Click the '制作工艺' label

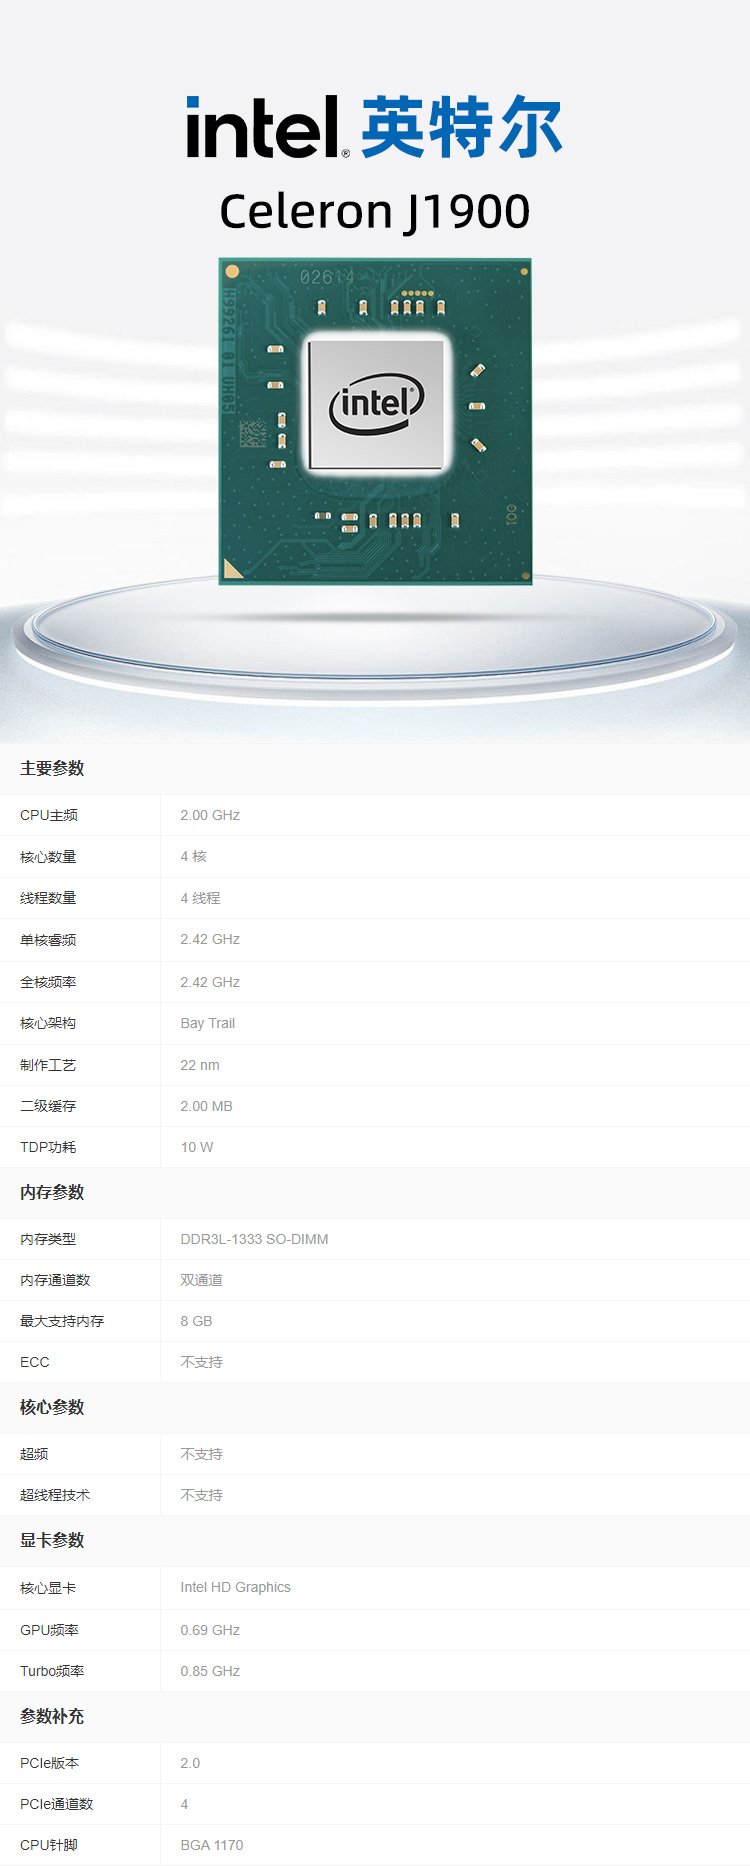[x=48, y=1065]
